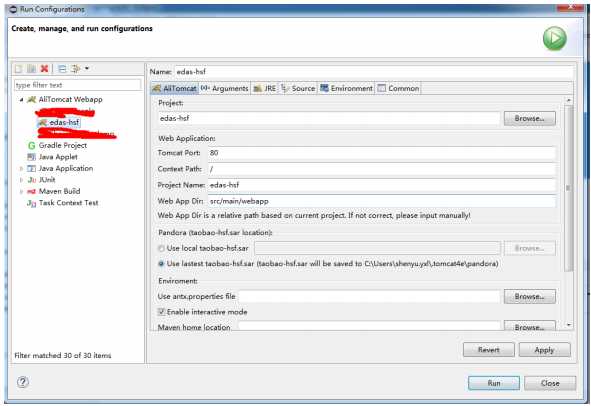Select Java Applet in the tree

coord(58,157)
